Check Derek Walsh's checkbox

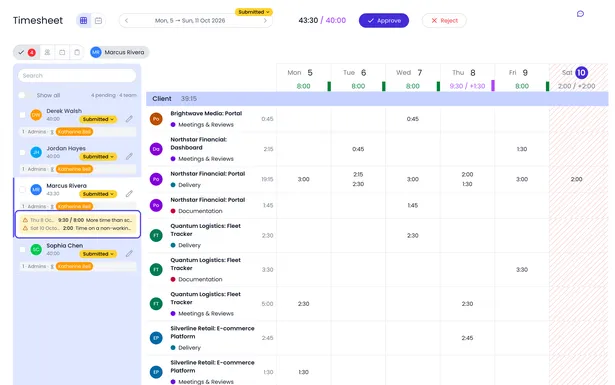(x=22, y=114)
